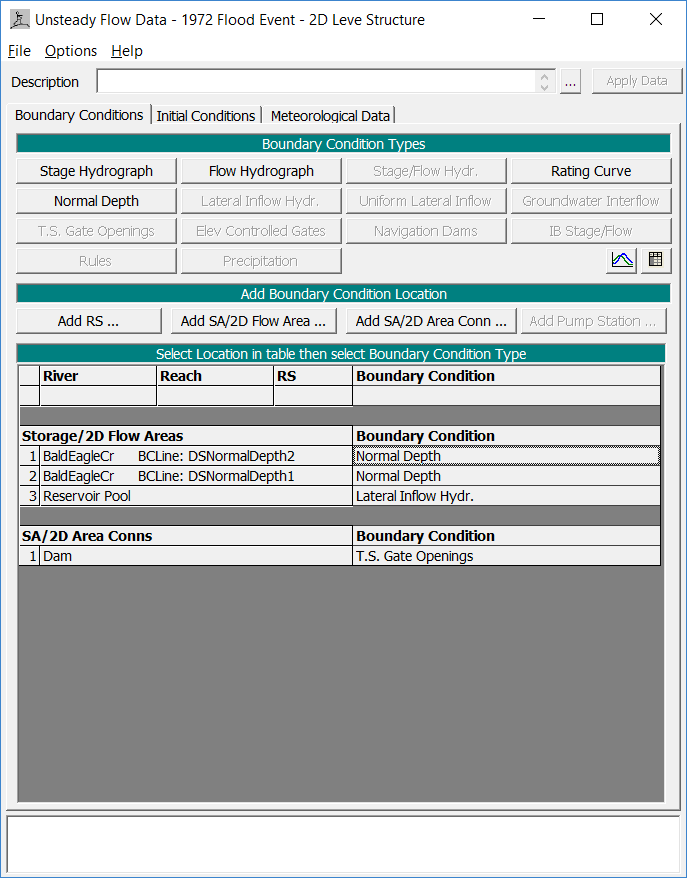Screen dimensions: 687x878
Task: Click the Stage Hydrograph button
Action: (x=96, y=171)
